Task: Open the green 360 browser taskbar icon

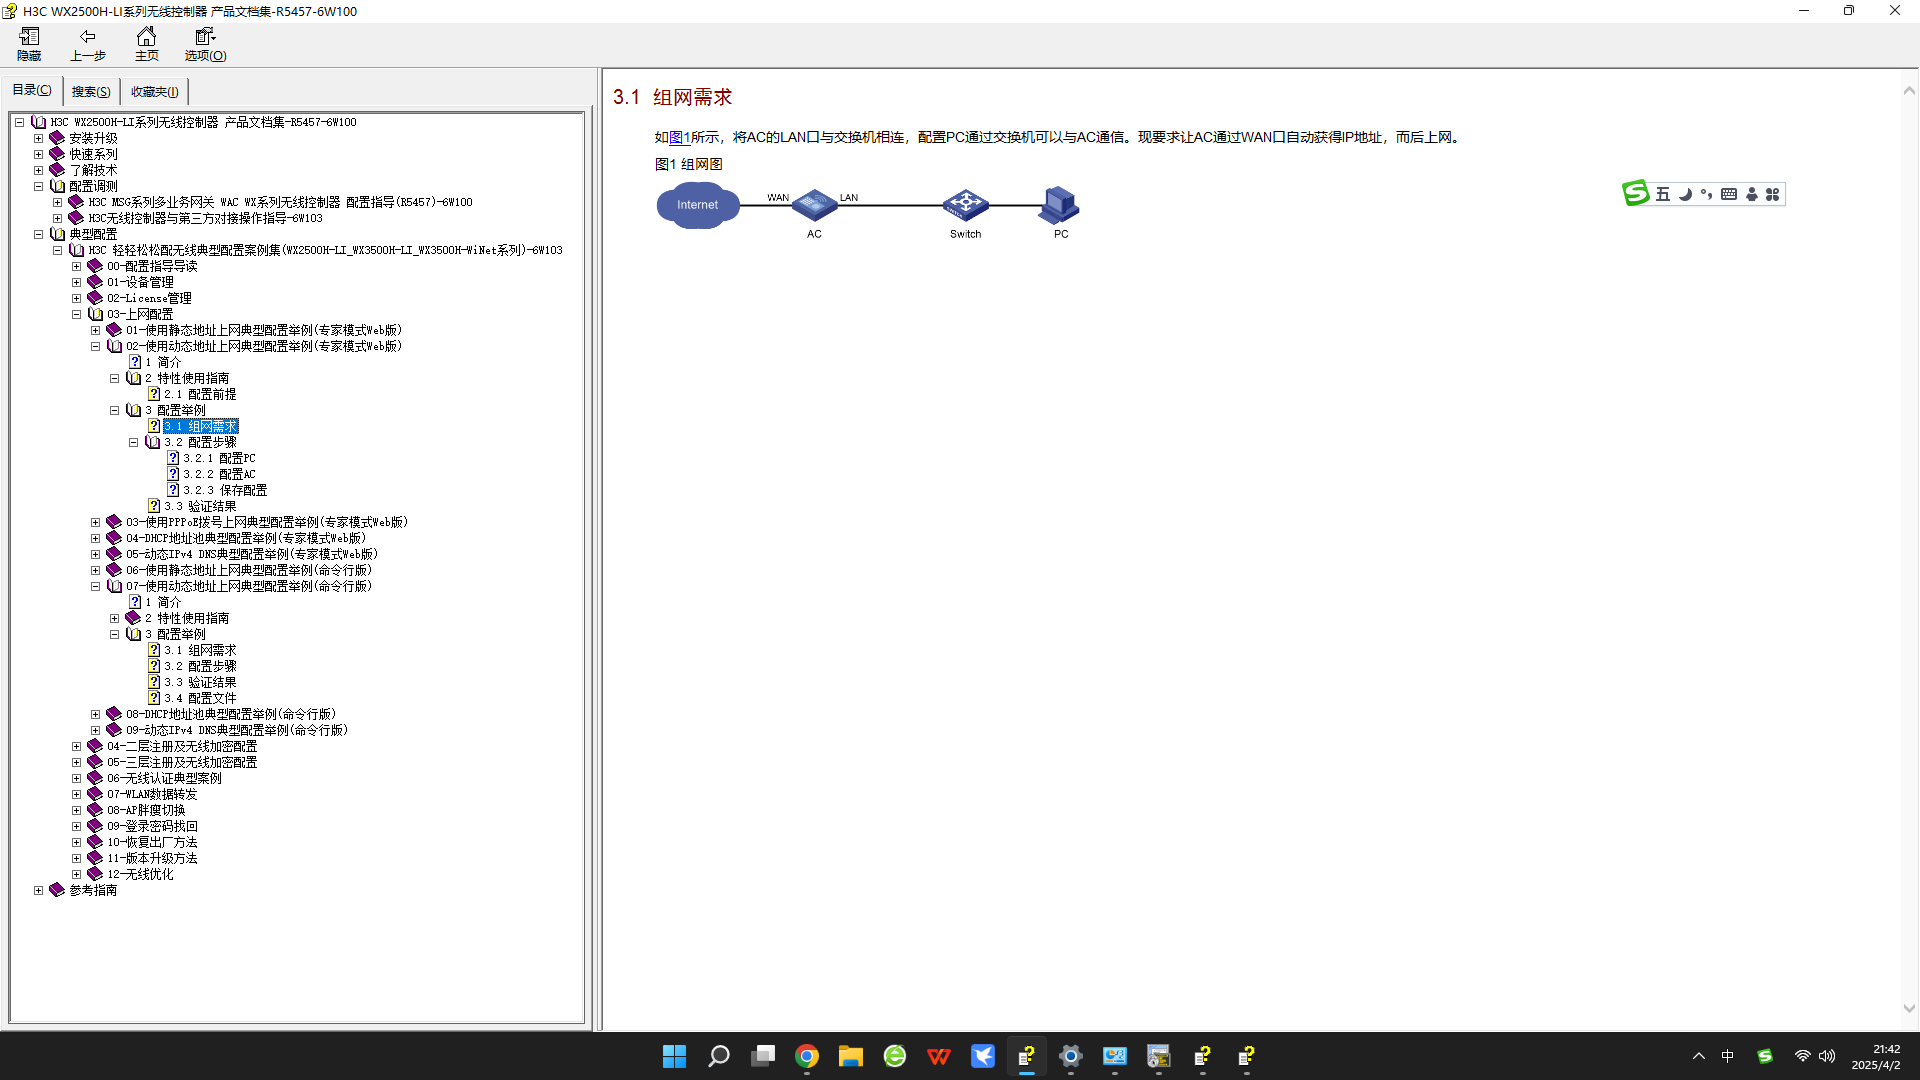Action: coord(895,1056)
